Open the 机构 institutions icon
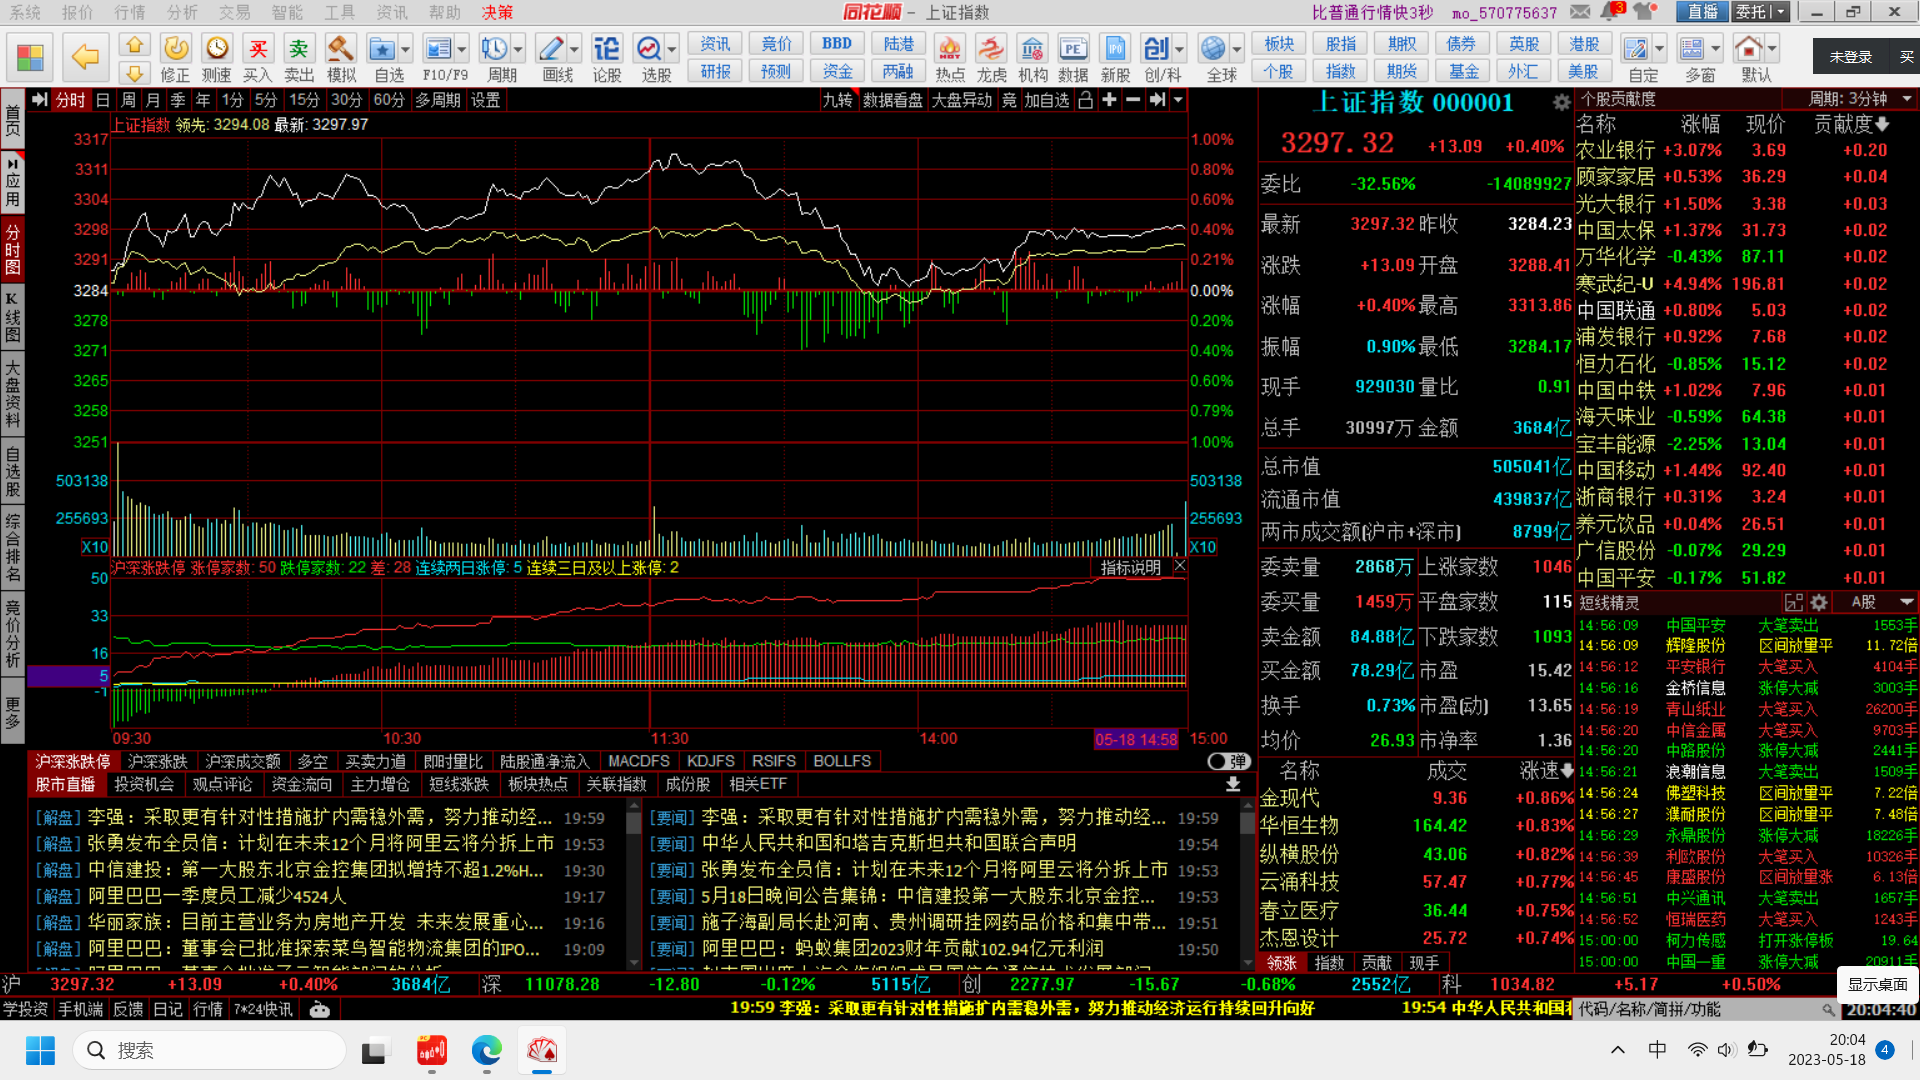Screen dimensions: 1920x1080 pos(1032,58)
